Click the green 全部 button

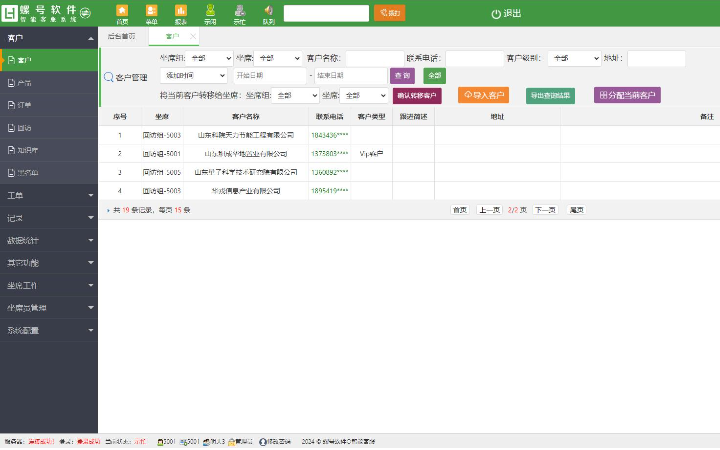pos(434,76)
